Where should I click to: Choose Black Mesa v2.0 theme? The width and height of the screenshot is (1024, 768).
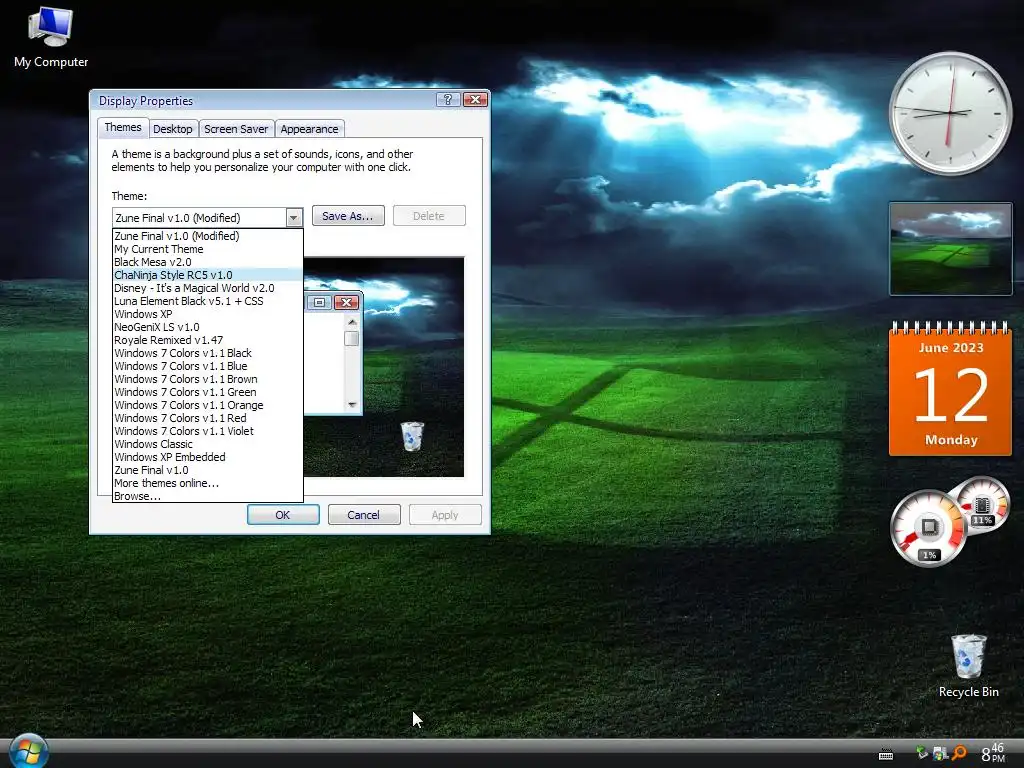208,262
